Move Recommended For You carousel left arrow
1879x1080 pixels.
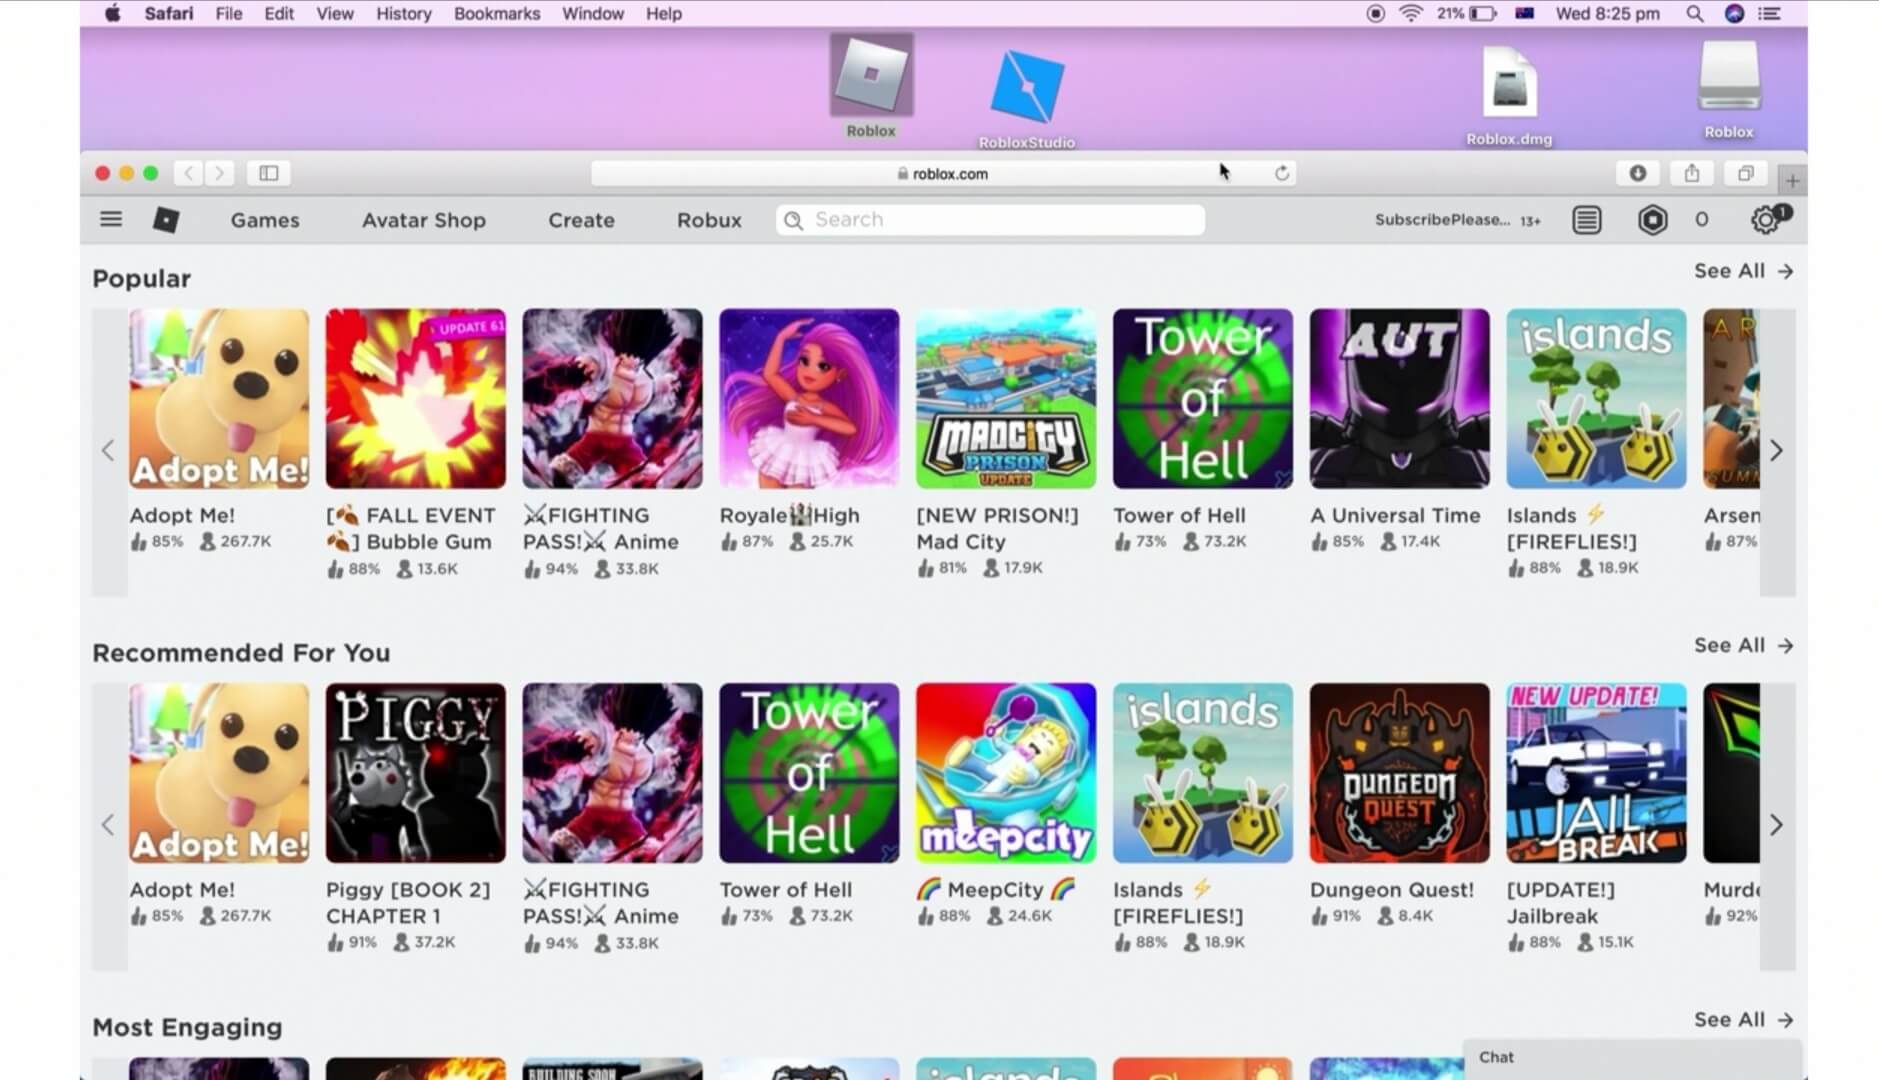point(108,825)
